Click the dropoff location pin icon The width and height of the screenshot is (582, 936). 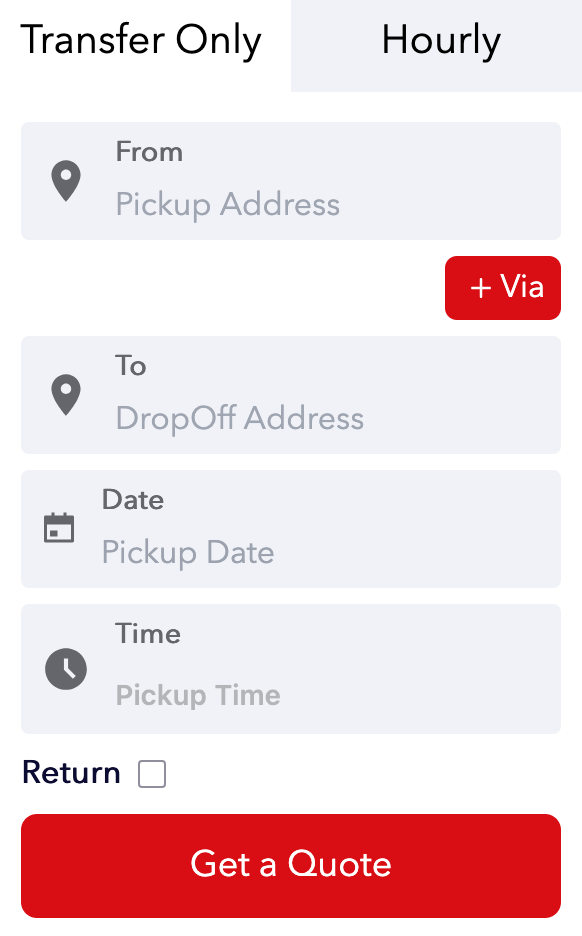click(66, 395)
